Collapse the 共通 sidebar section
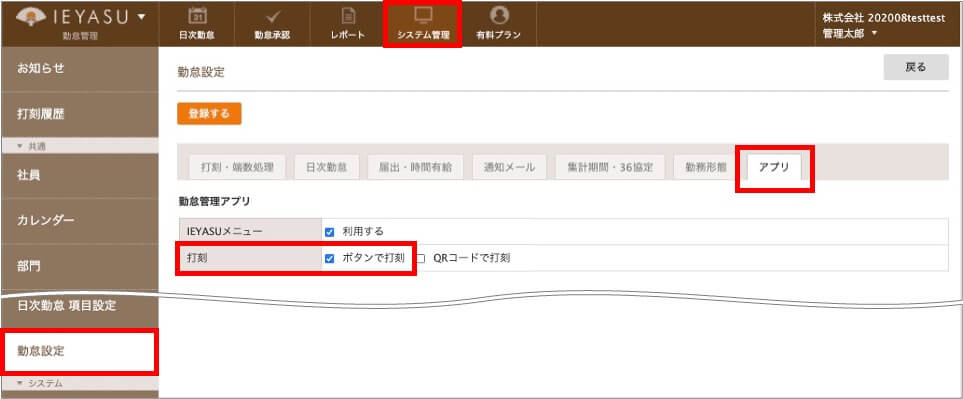 (x=32, y=146)
